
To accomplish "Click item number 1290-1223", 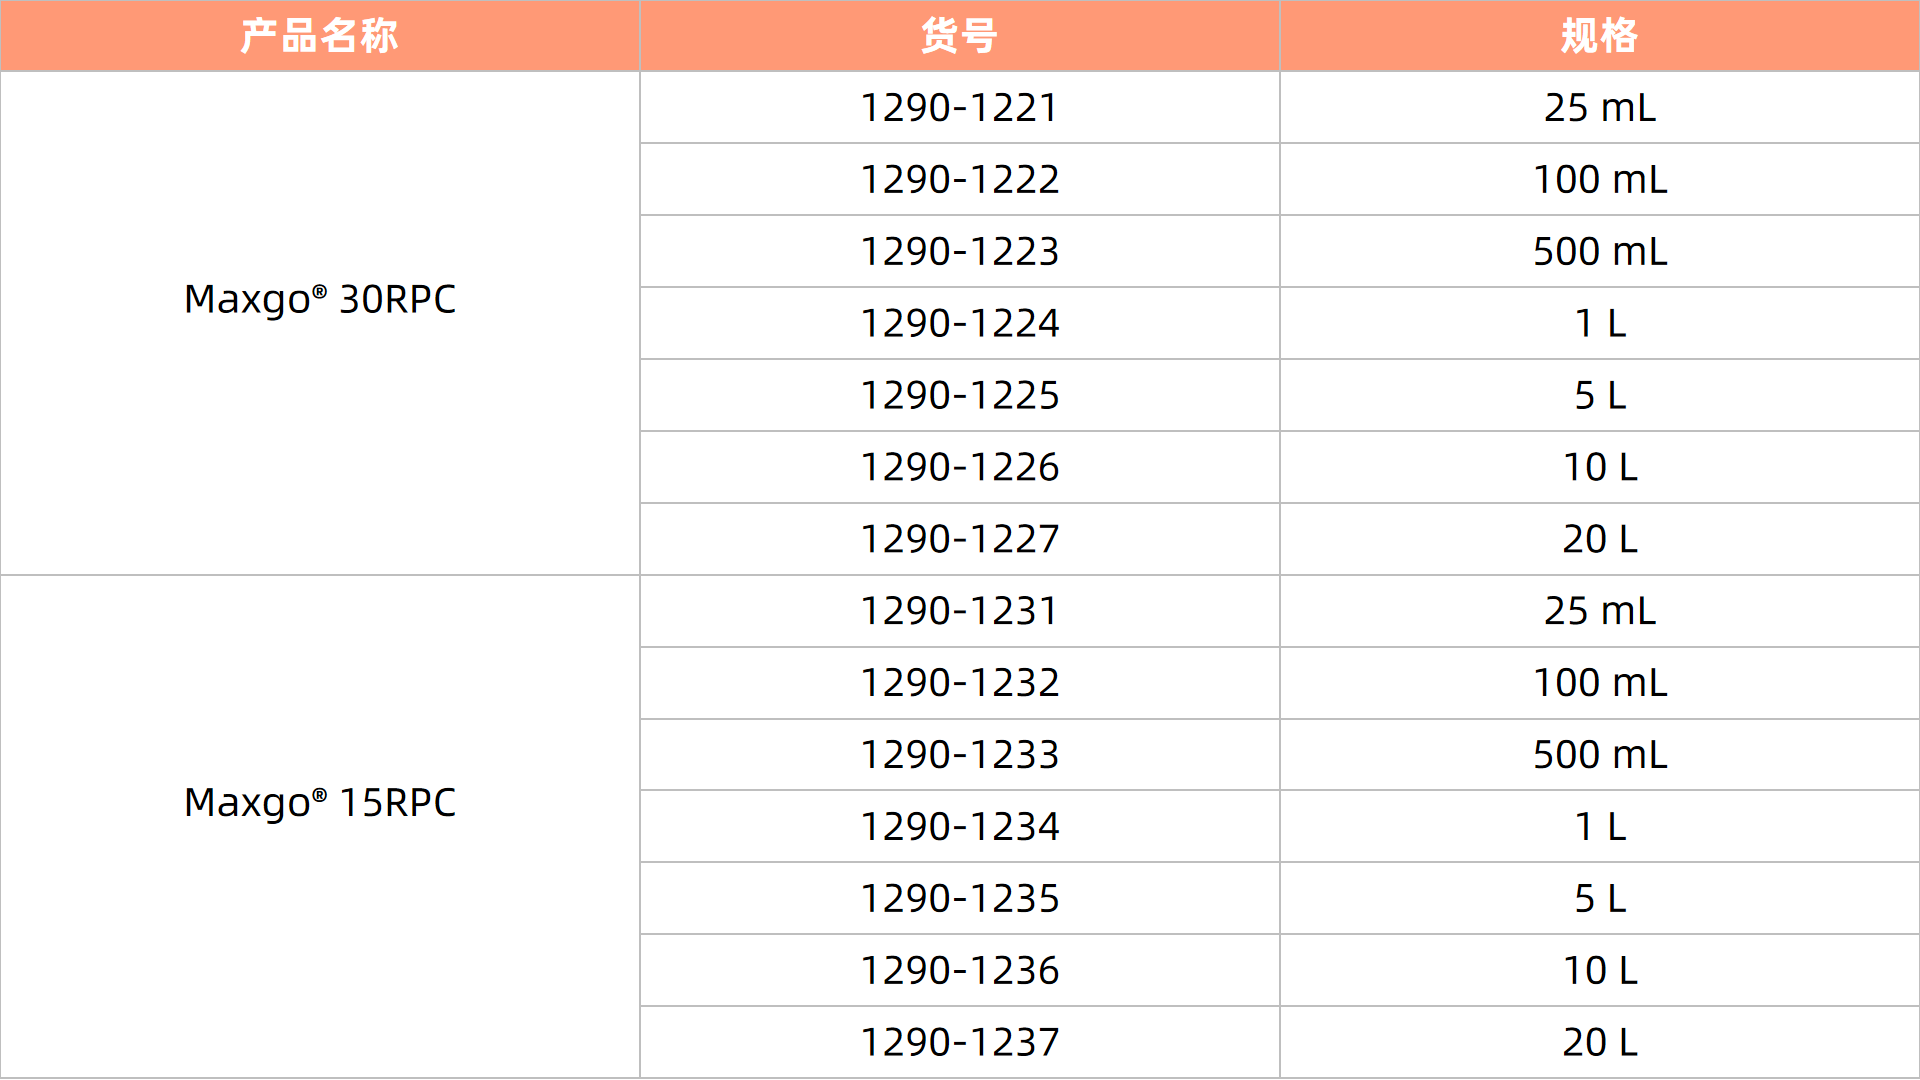I will click(x=959, y=252).
